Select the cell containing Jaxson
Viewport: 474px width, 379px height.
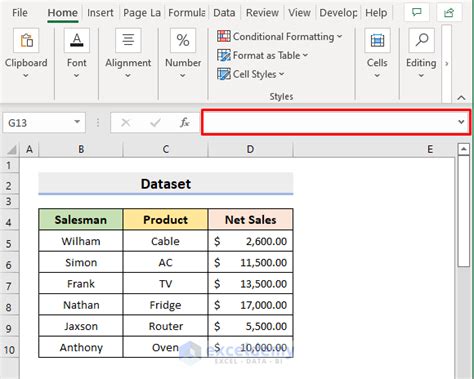[x=81, y=326]
